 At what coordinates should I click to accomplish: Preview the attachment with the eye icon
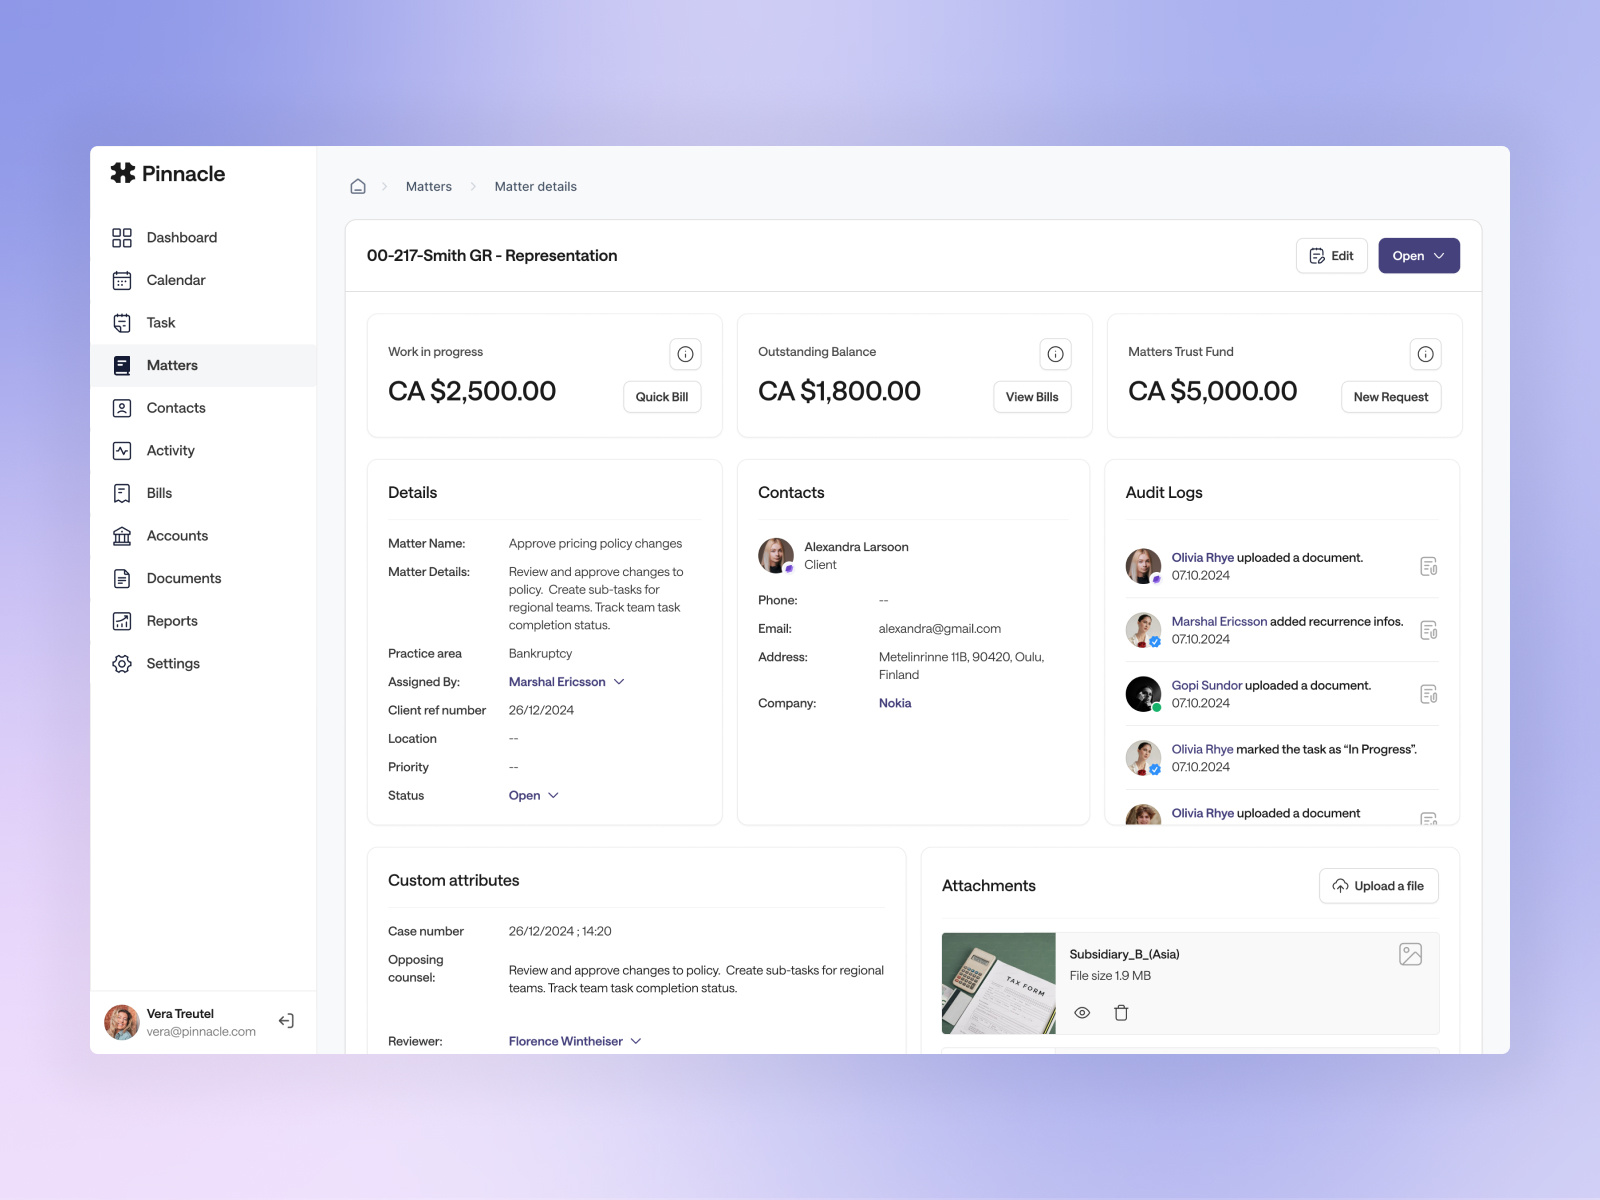1083,1012
